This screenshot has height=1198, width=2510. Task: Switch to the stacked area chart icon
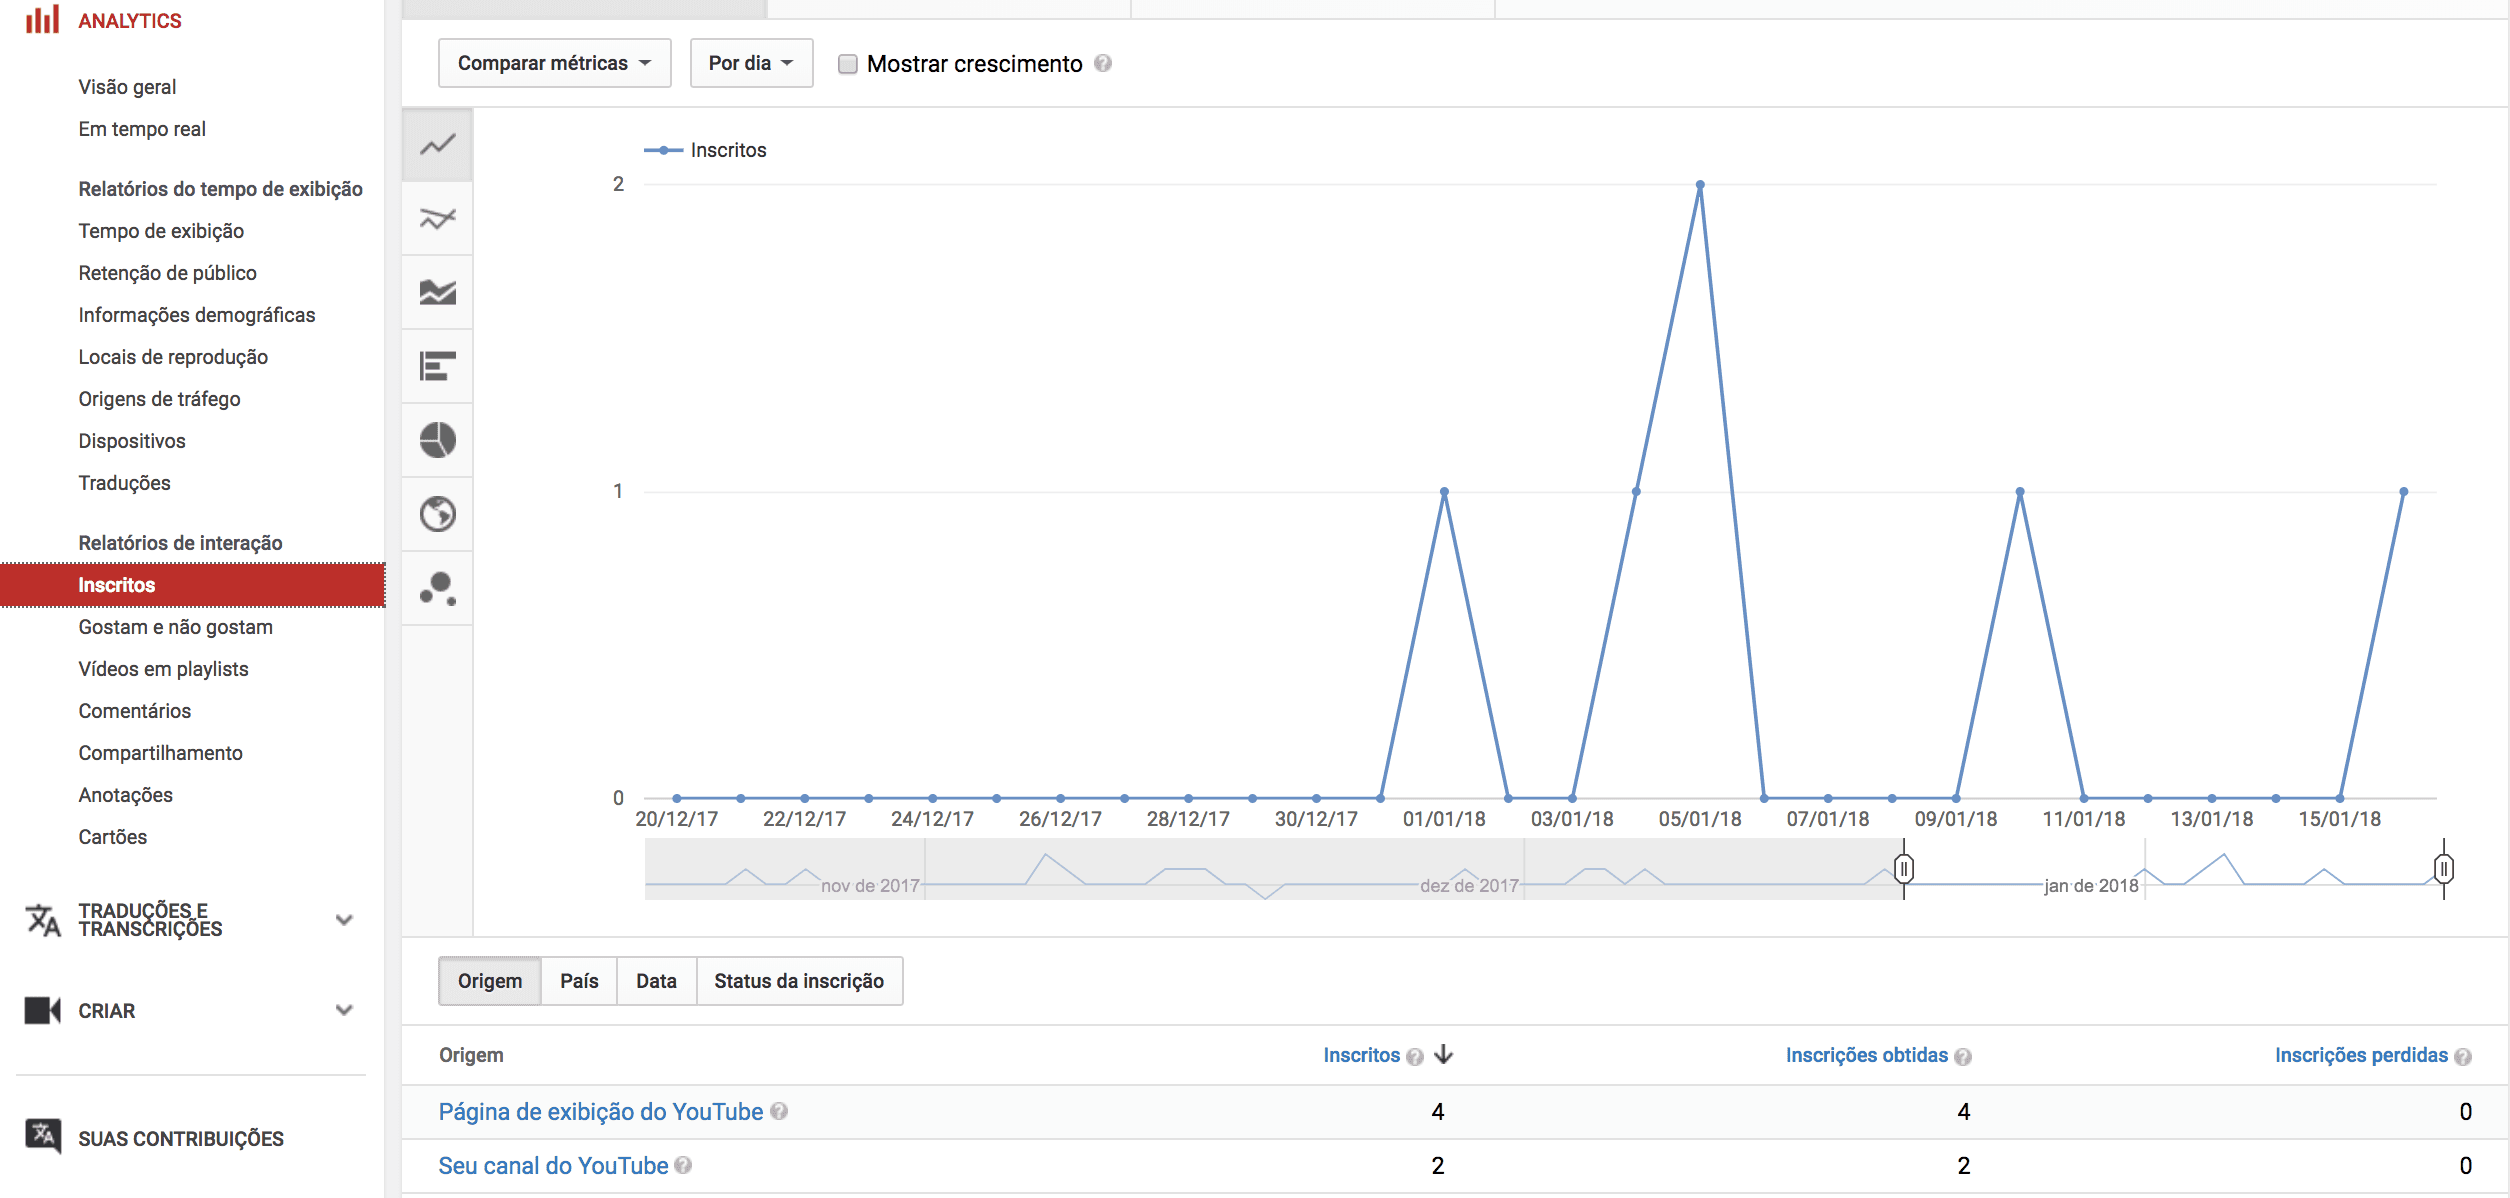pos(437,292)
